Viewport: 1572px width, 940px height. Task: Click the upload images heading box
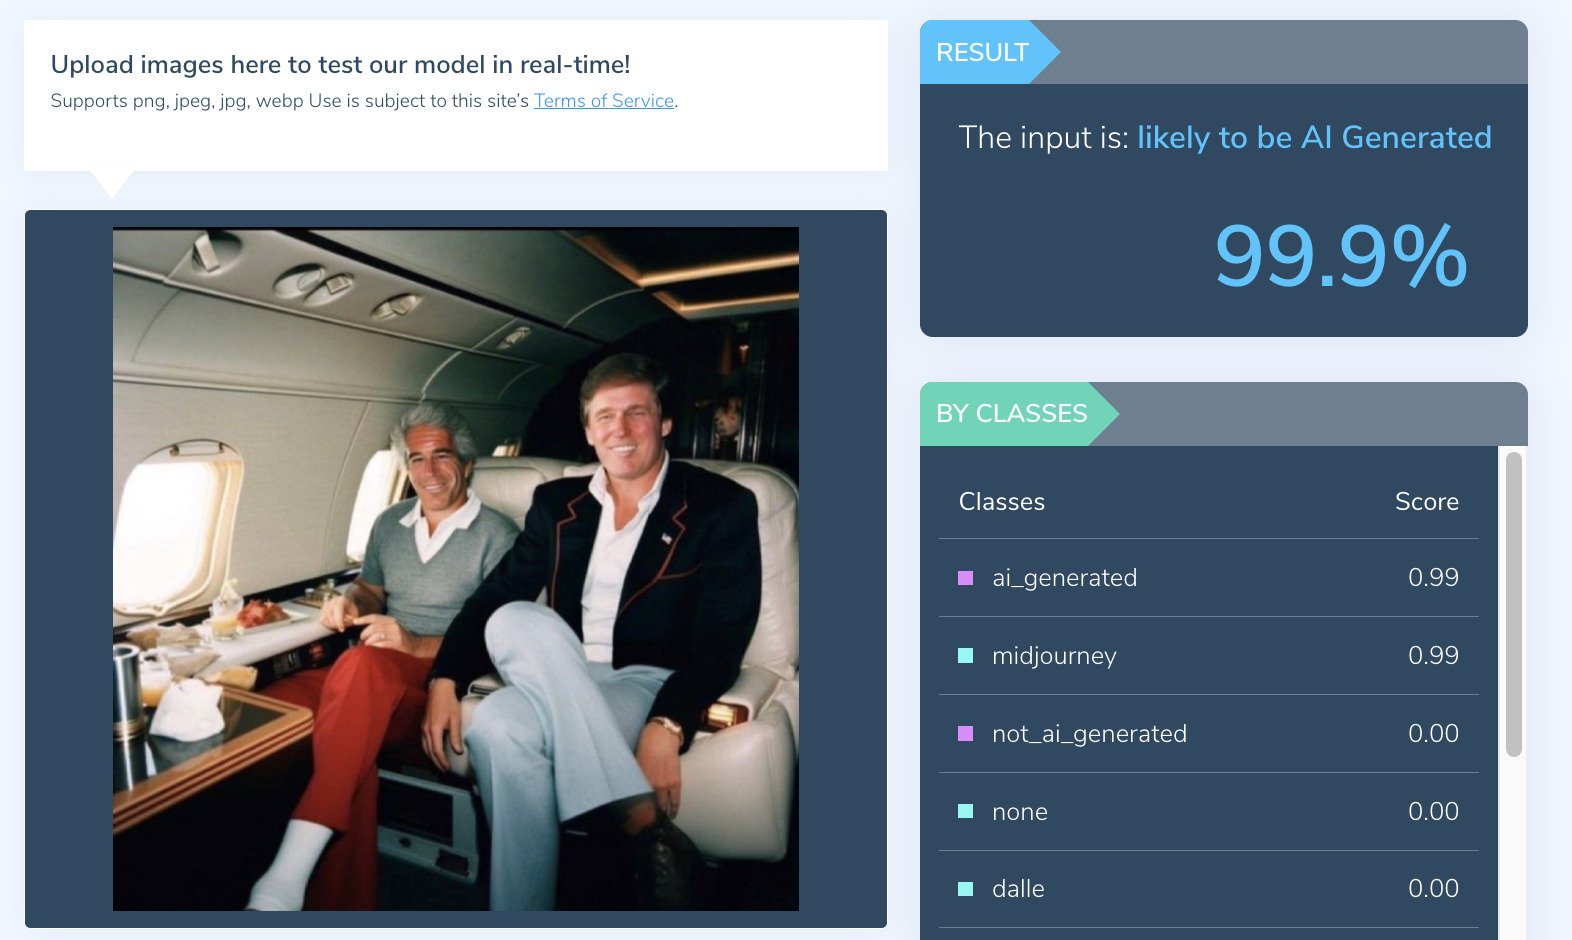(x=456, y=96)
